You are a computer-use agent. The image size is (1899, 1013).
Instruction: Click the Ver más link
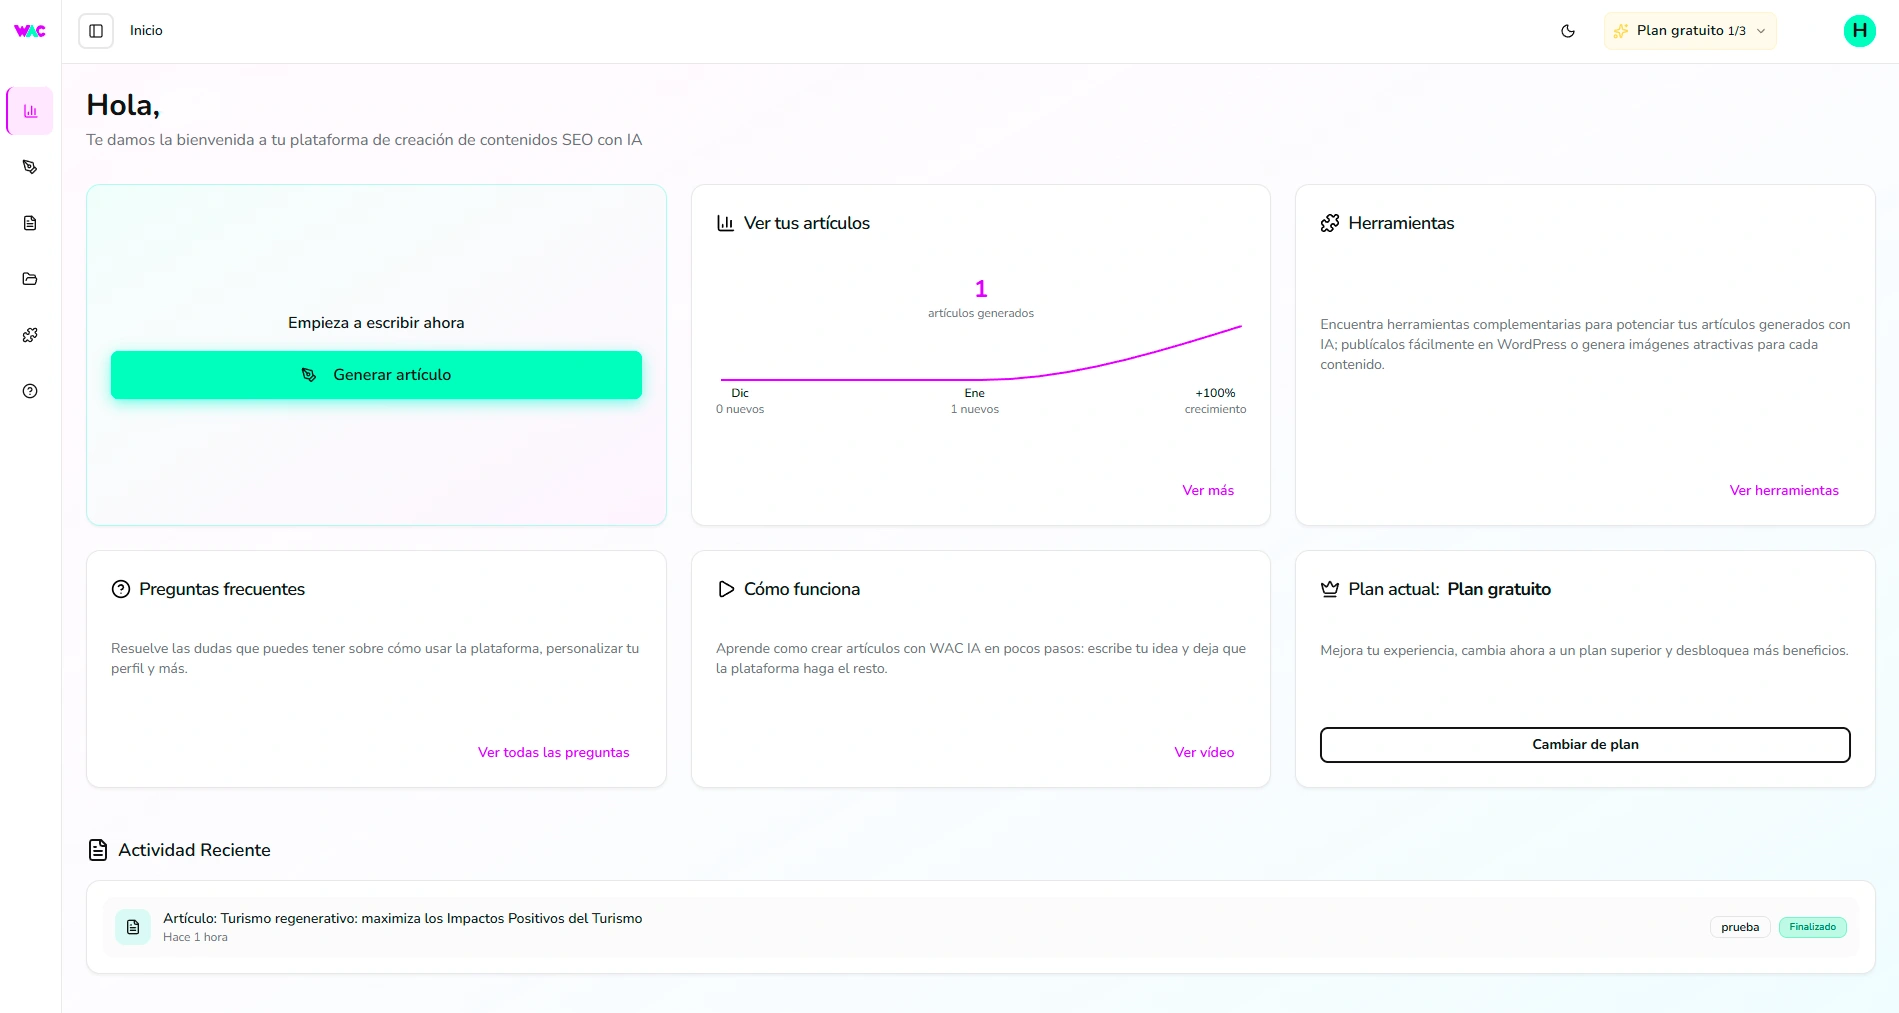tap(1208, 490)
